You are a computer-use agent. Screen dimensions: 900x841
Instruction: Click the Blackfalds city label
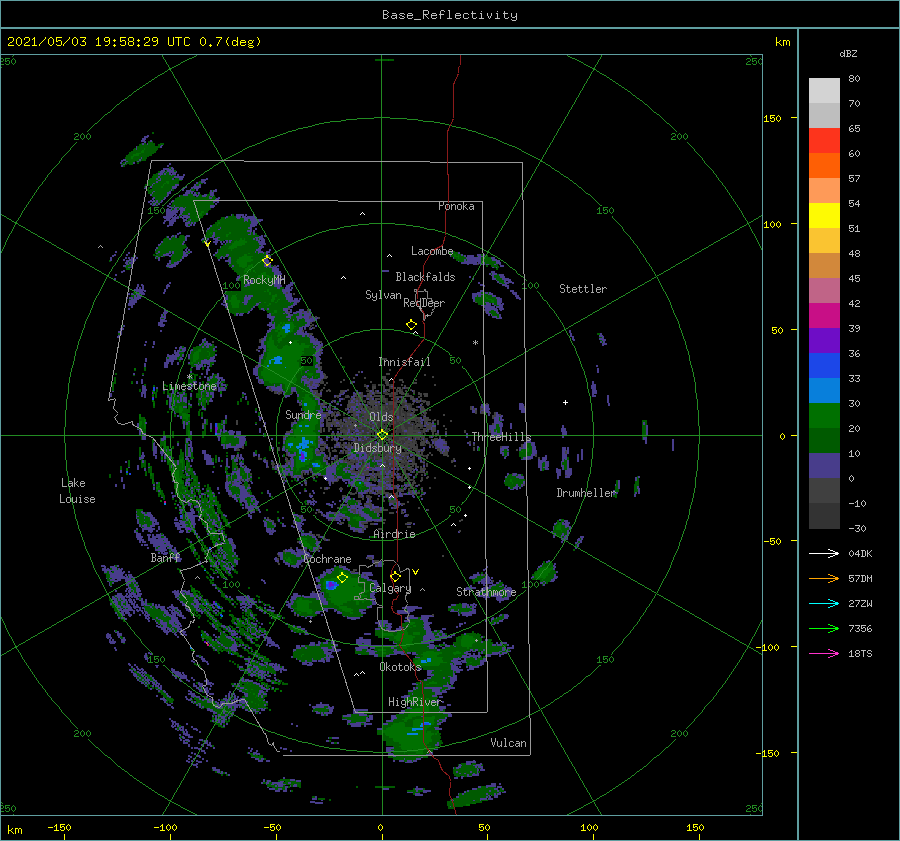click(425, 277)
